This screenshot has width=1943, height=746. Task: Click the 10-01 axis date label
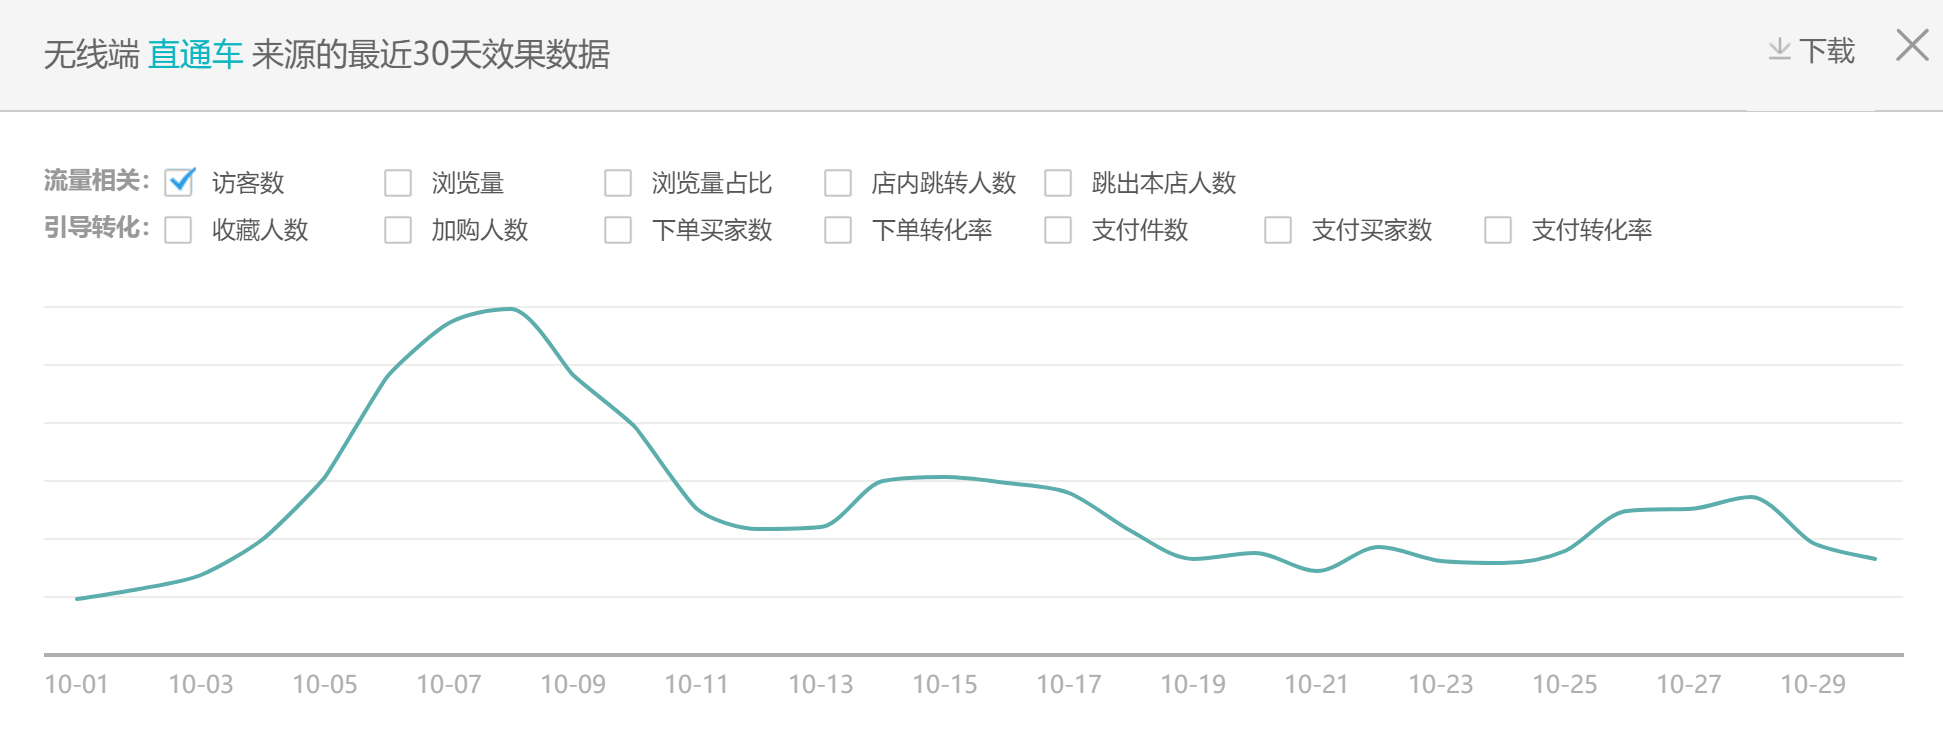[x=77, y=684]
